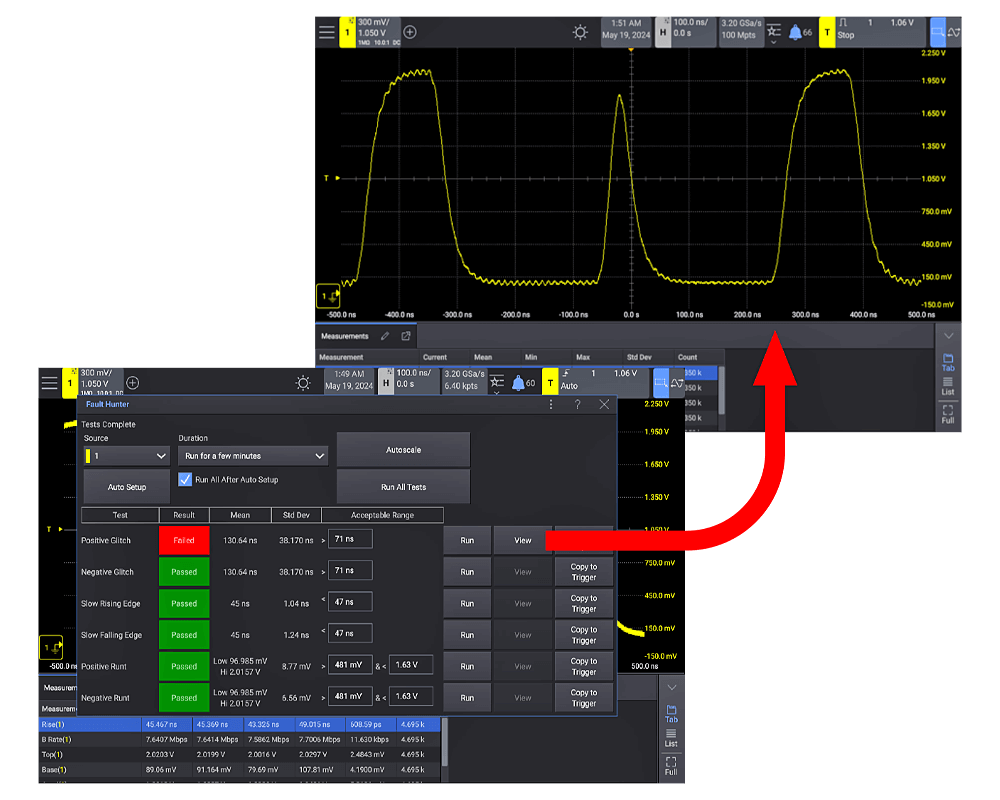Image resolution: width=1000 pixels, height=800 pixels.
Task: Click Positive Glitch acceptable range 71 ns field
Action: tap(350, 540)
